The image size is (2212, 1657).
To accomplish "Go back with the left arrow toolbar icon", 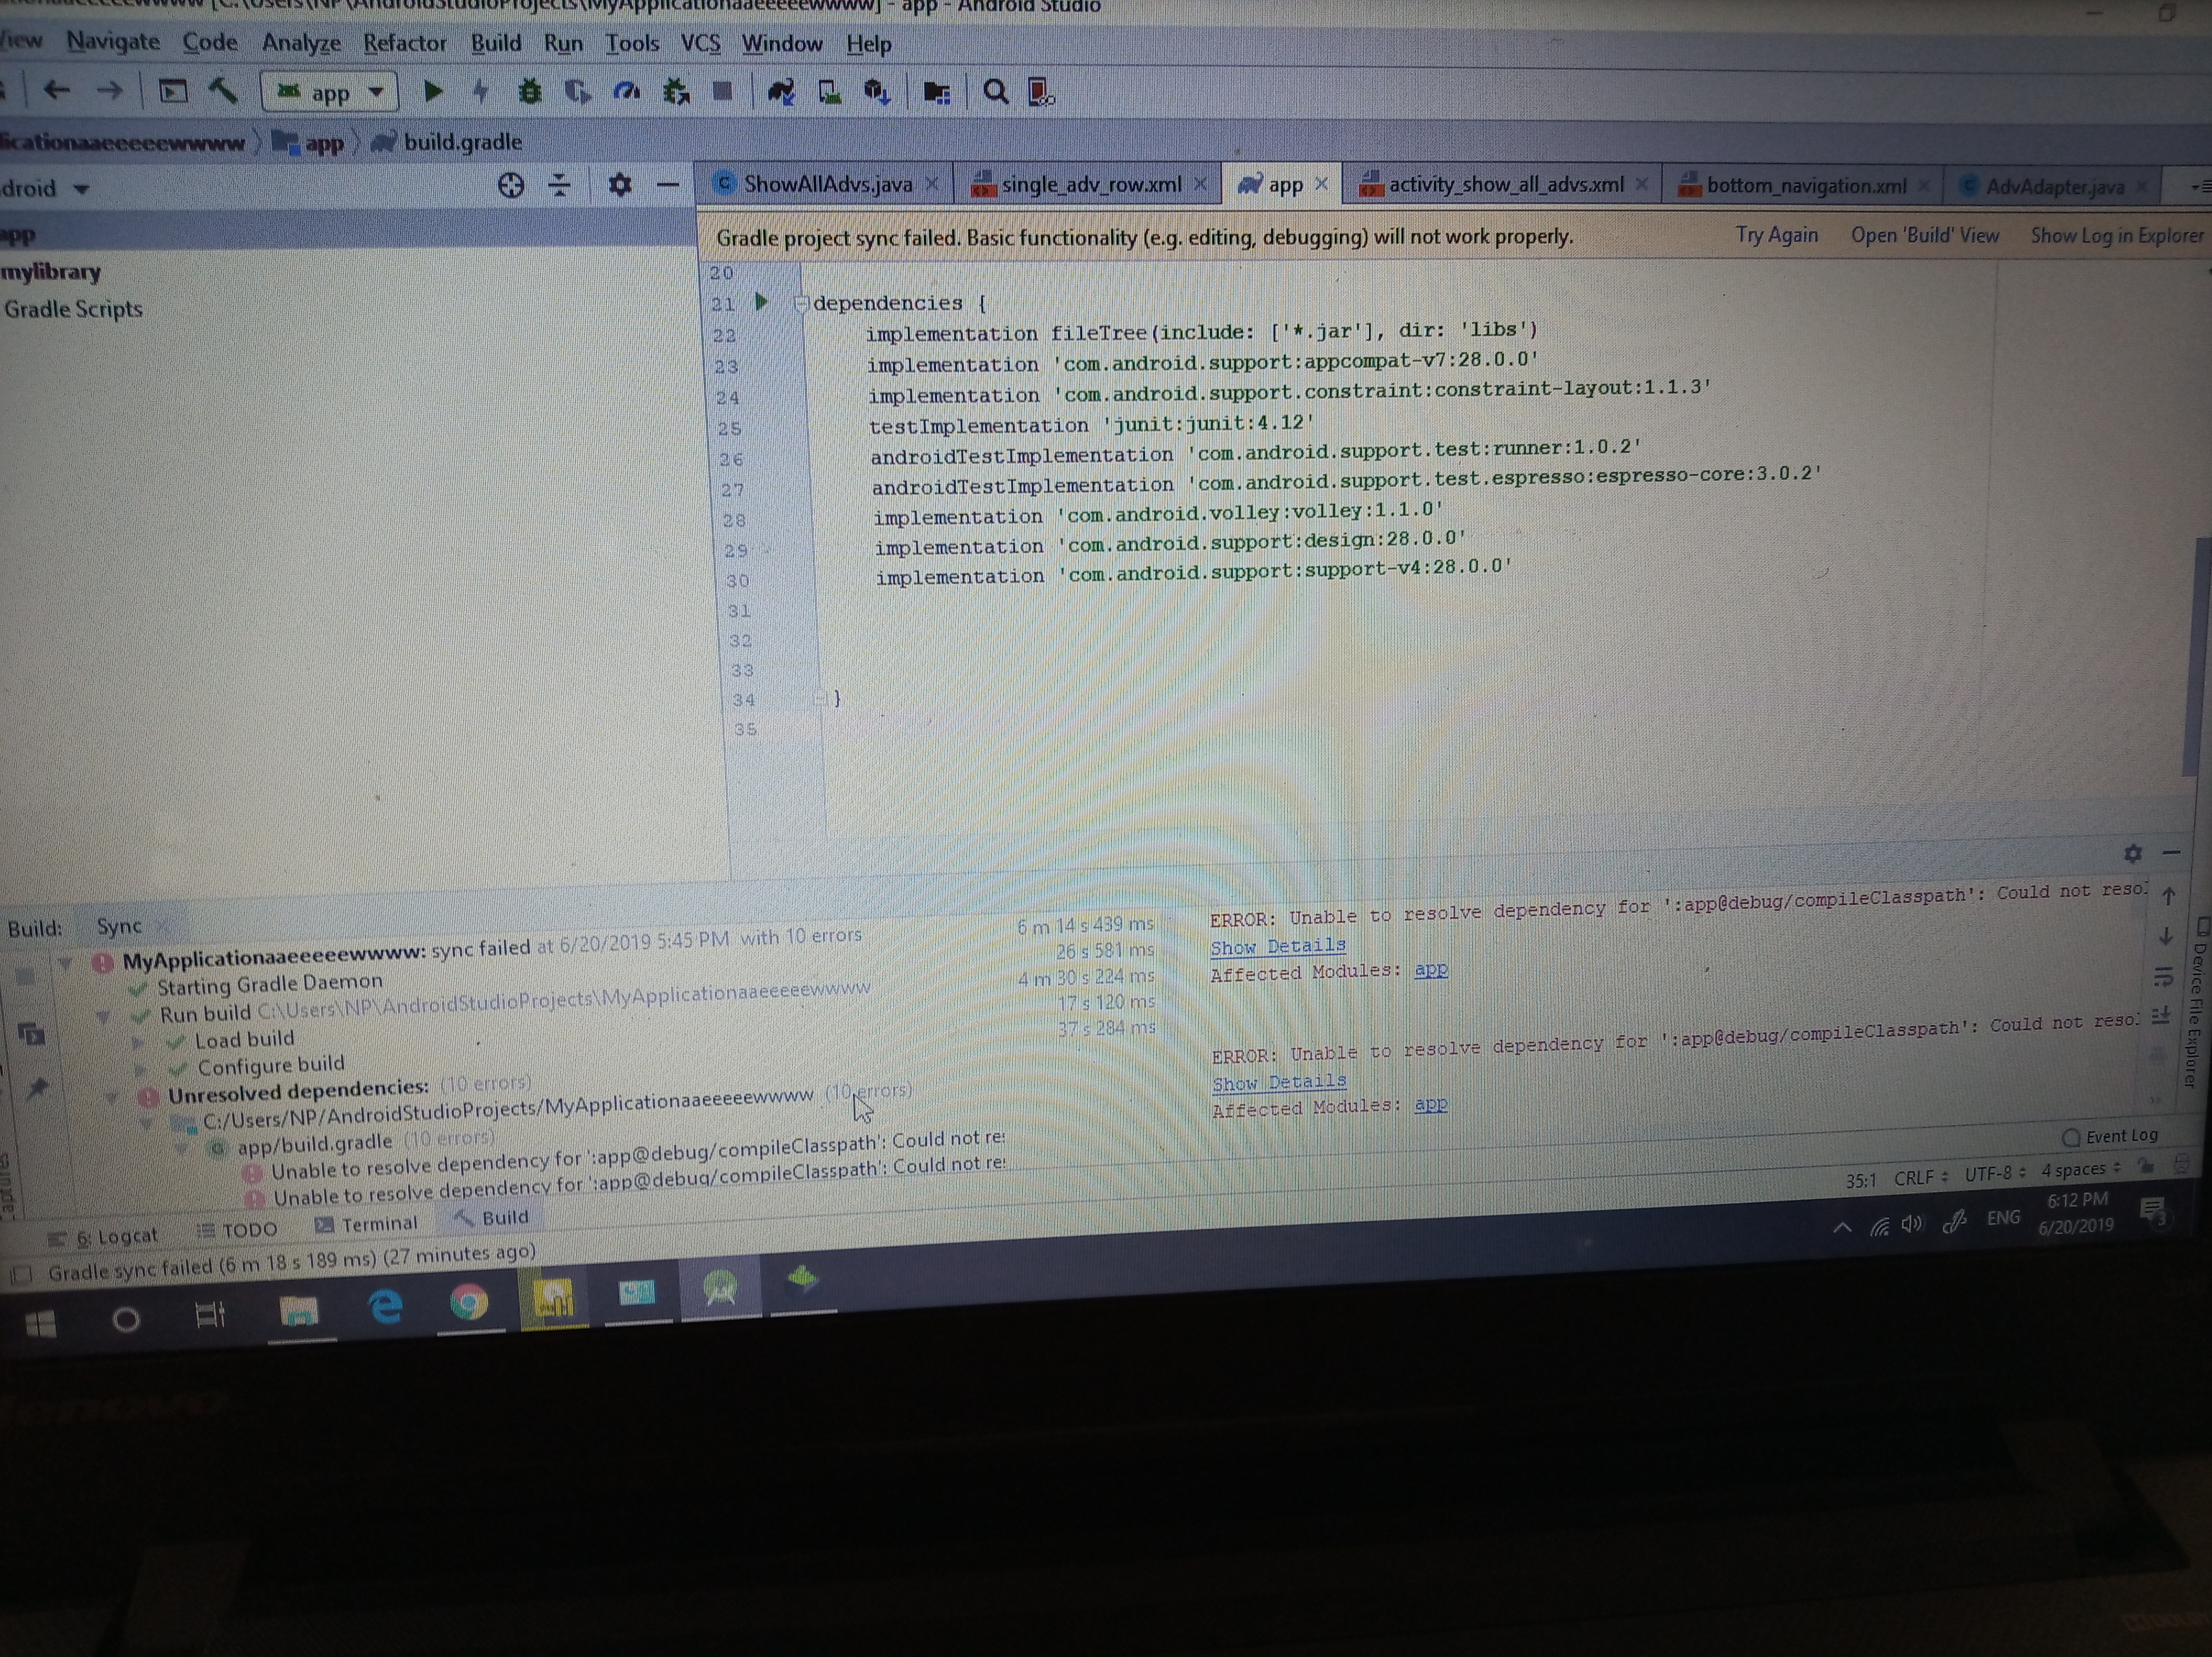I will pos(56,91).
